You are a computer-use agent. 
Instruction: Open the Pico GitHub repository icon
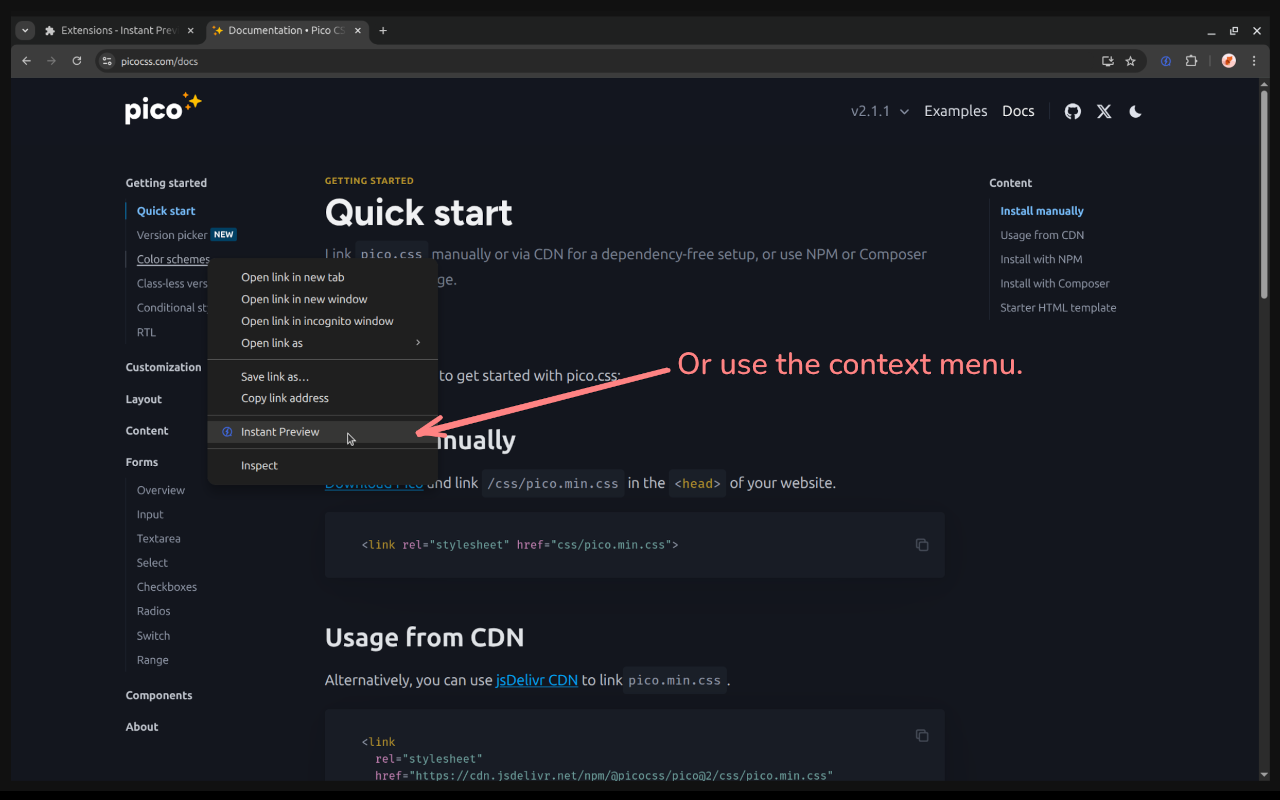(x=1072, y=111)
